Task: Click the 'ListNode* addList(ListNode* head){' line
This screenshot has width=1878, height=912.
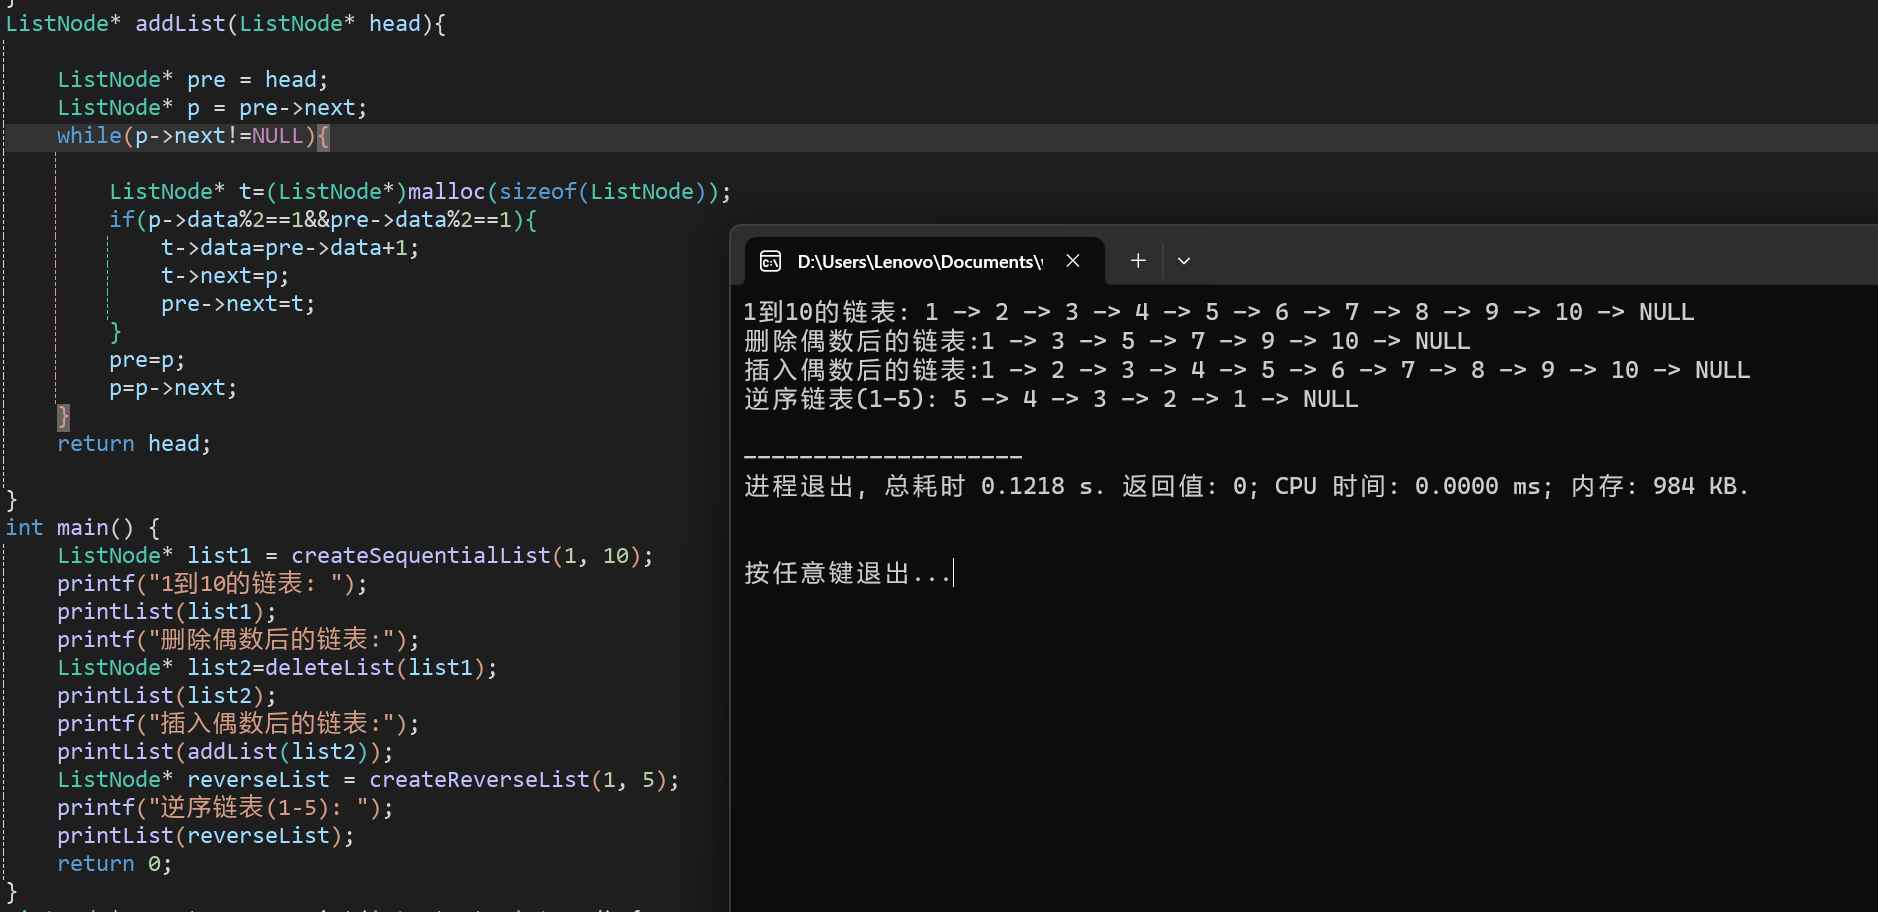Action: coord(226,24)
